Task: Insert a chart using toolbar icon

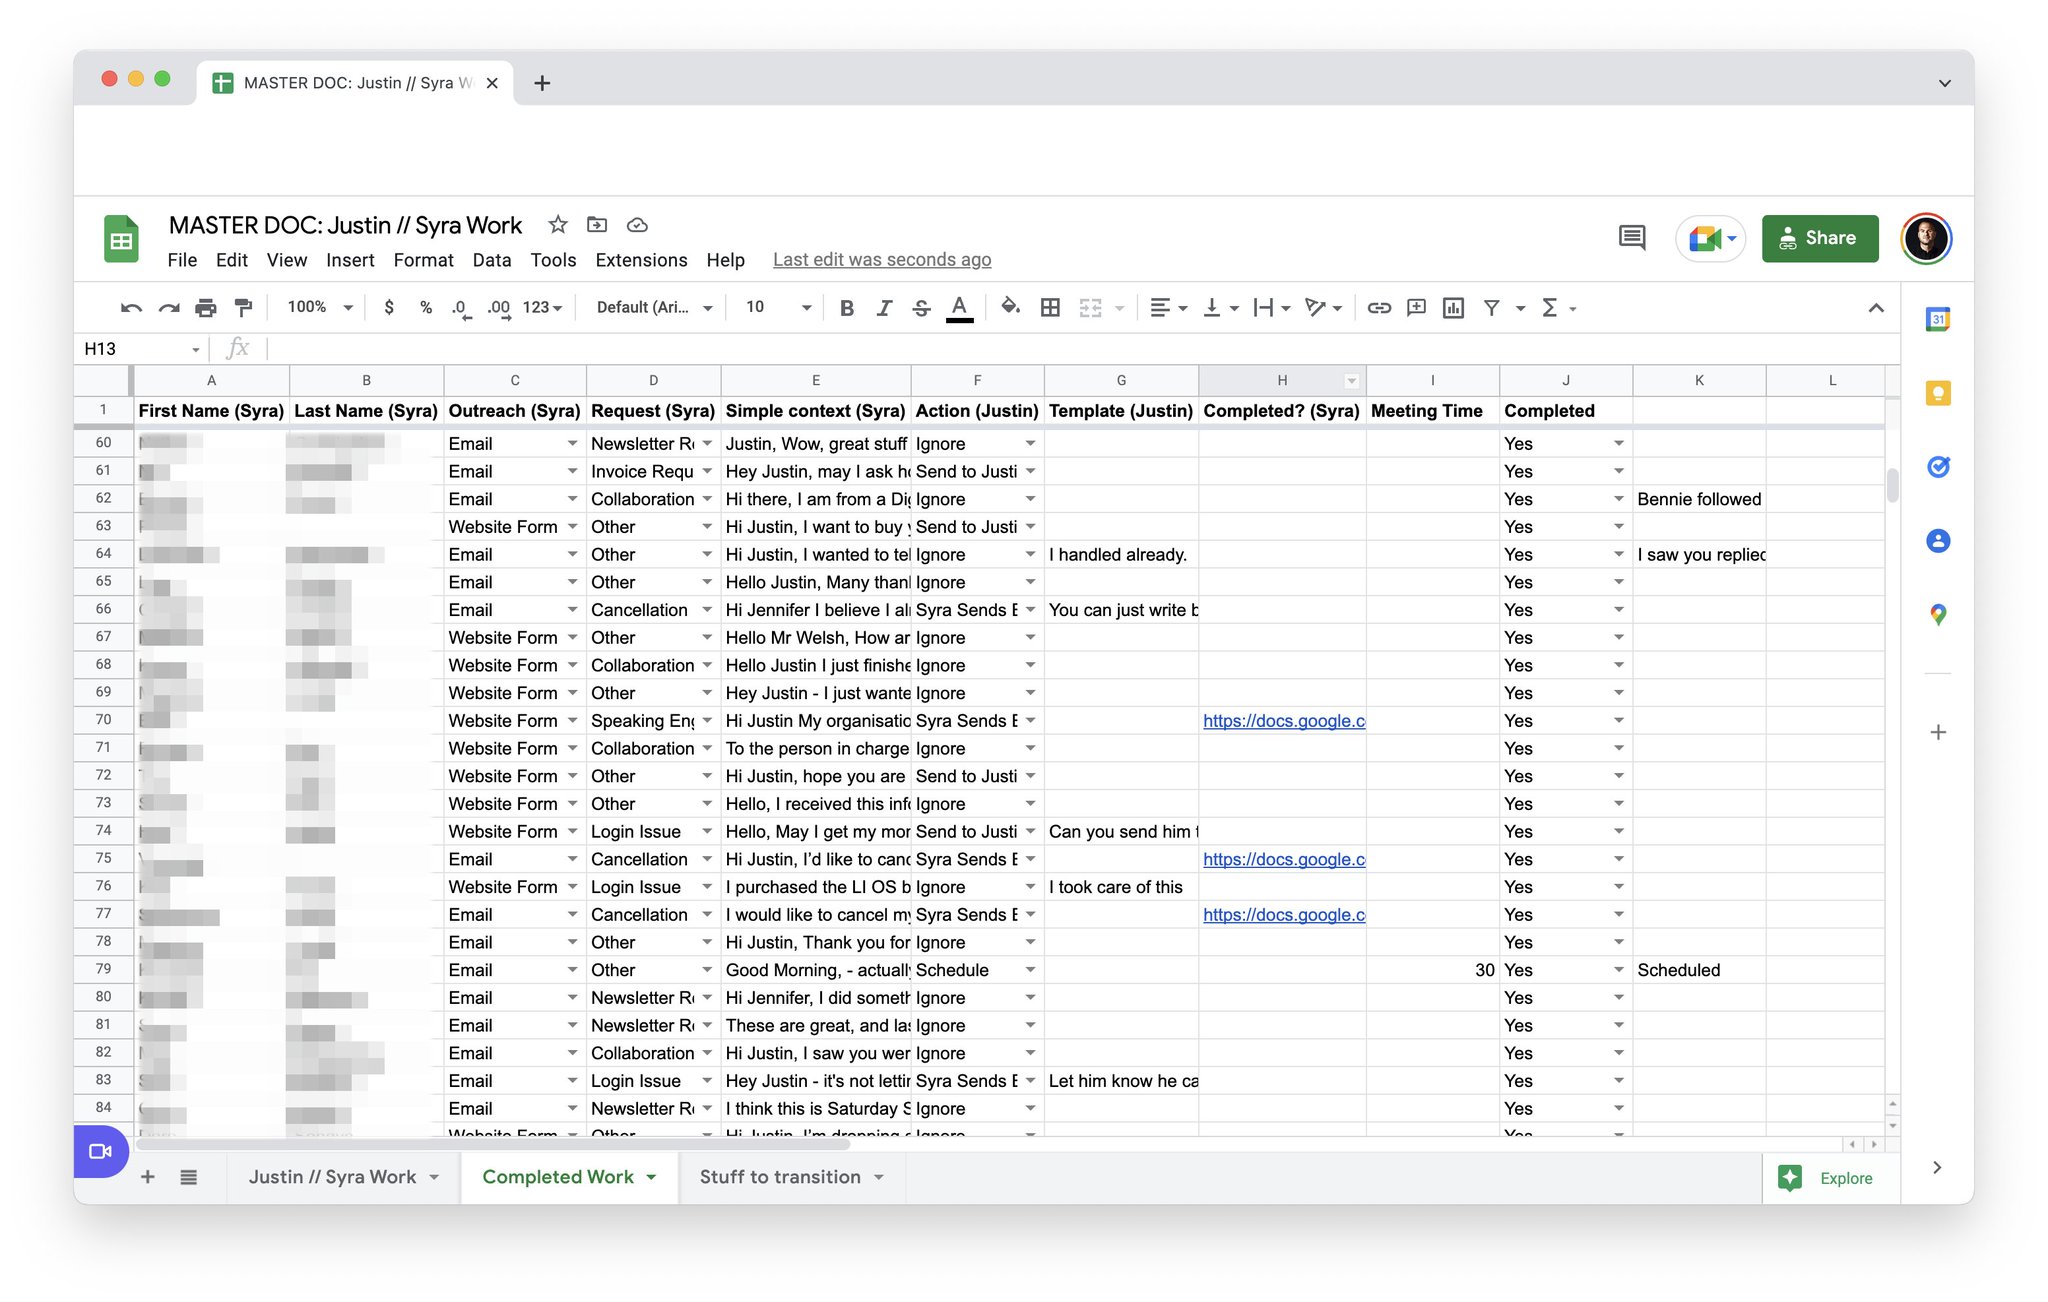Action: coord(1453,308)
